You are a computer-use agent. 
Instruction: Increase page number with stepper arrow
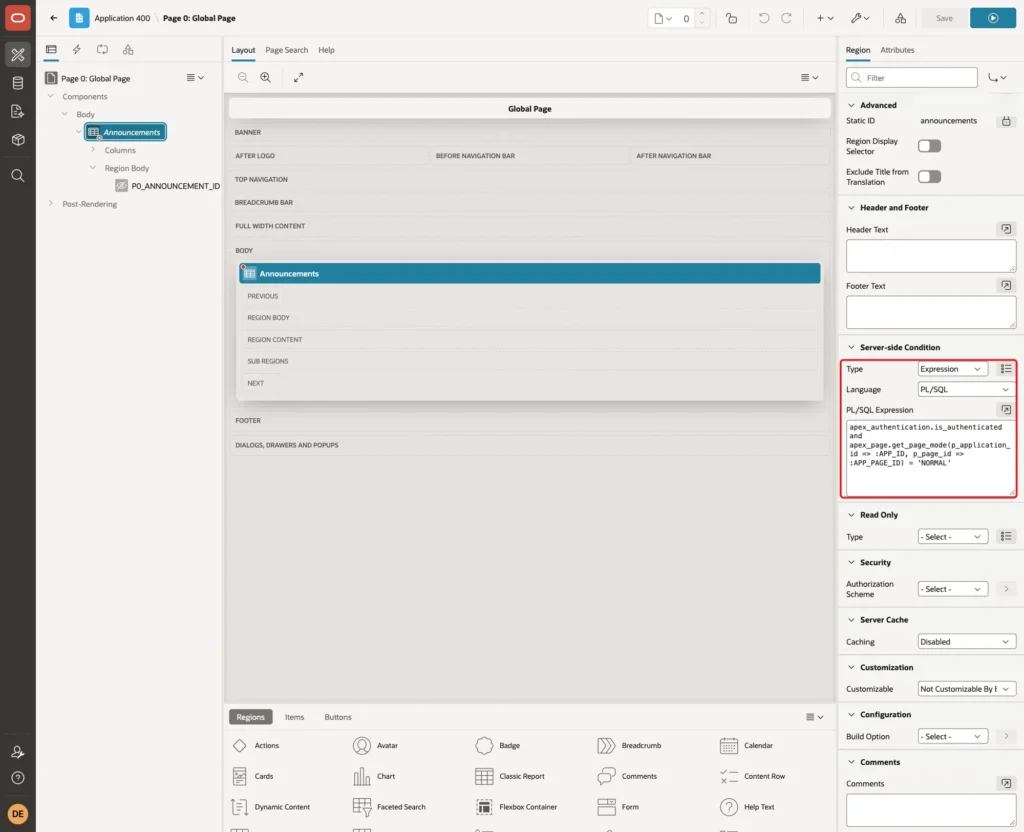click(702, 13)
